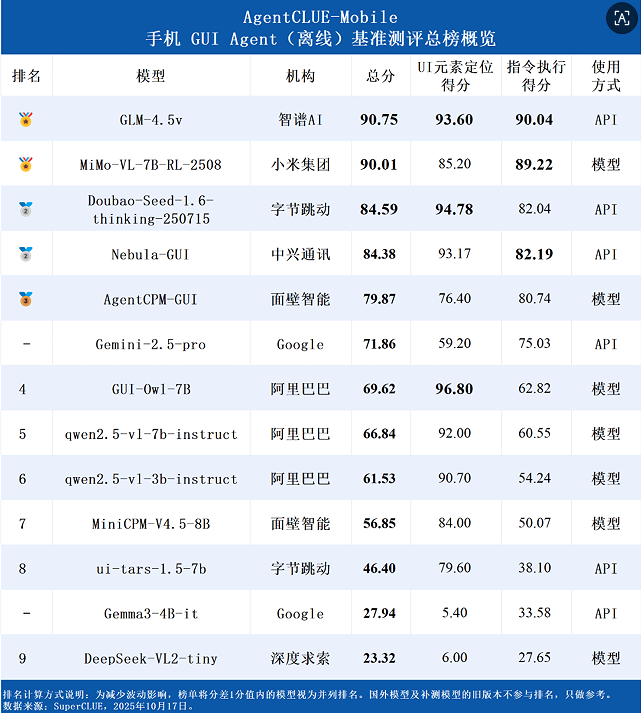Click the gold medal beside MiMo-VL-7B-RL-2508
This screenshot has width=641, height=713.
[x=26, y=164]
